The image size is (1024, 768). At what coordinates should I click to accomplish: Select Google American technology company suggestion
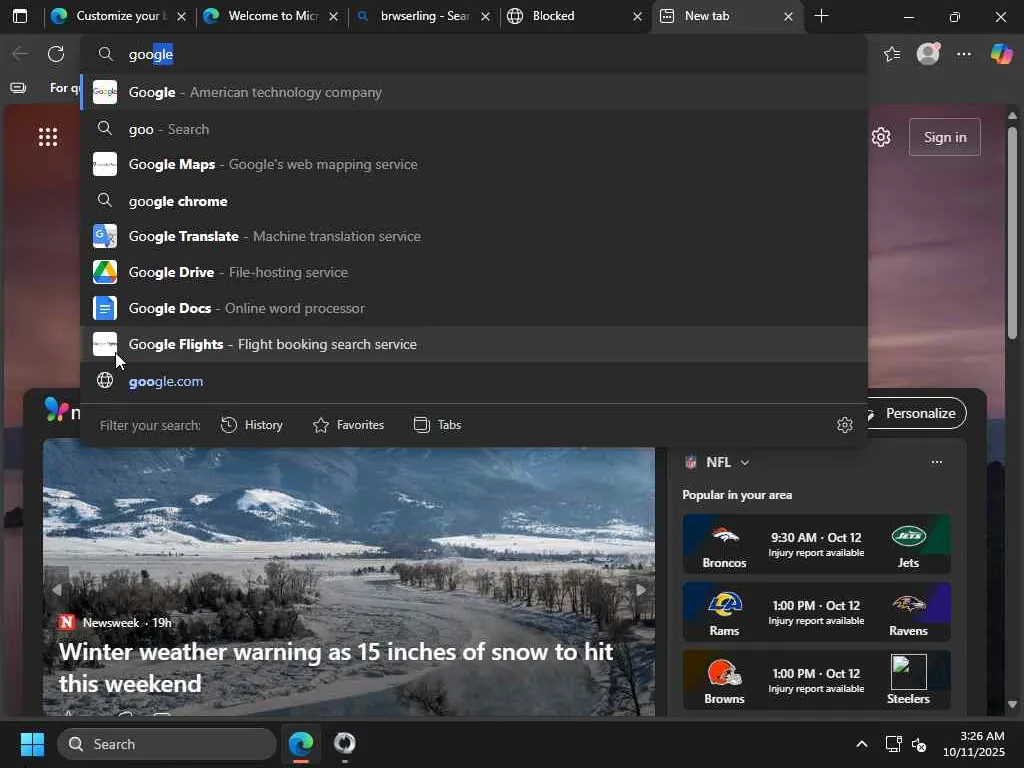(475, 92)
